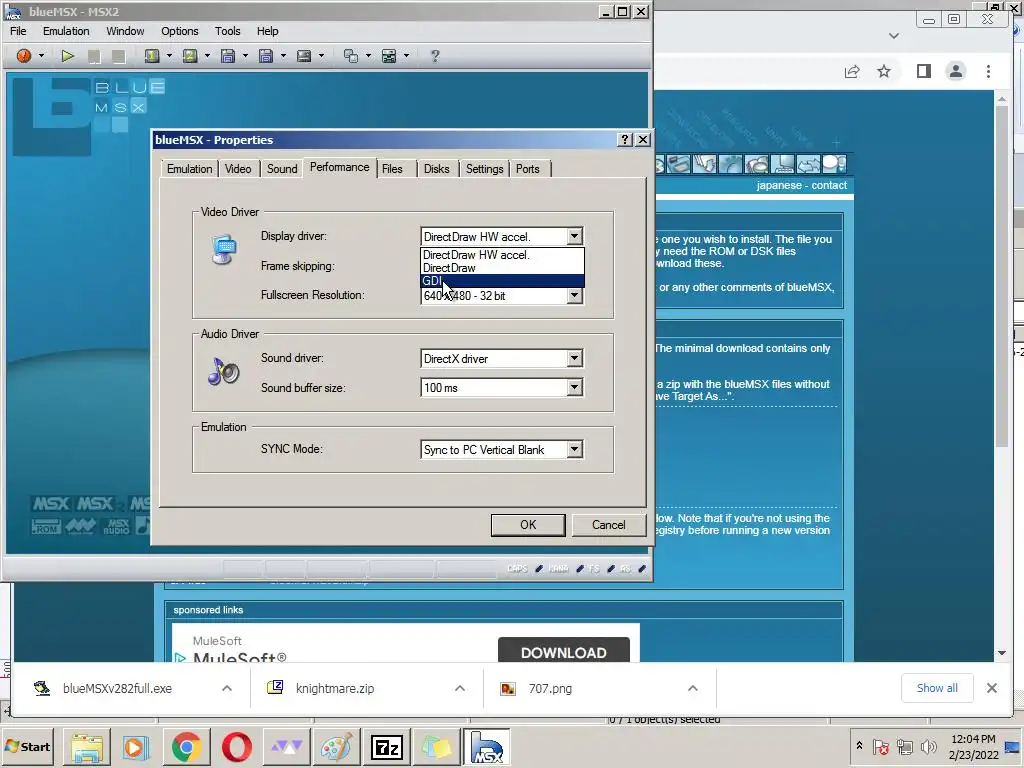
Task: Click the red reset icon in blueMSX toolbar
Action: point(24,56)
